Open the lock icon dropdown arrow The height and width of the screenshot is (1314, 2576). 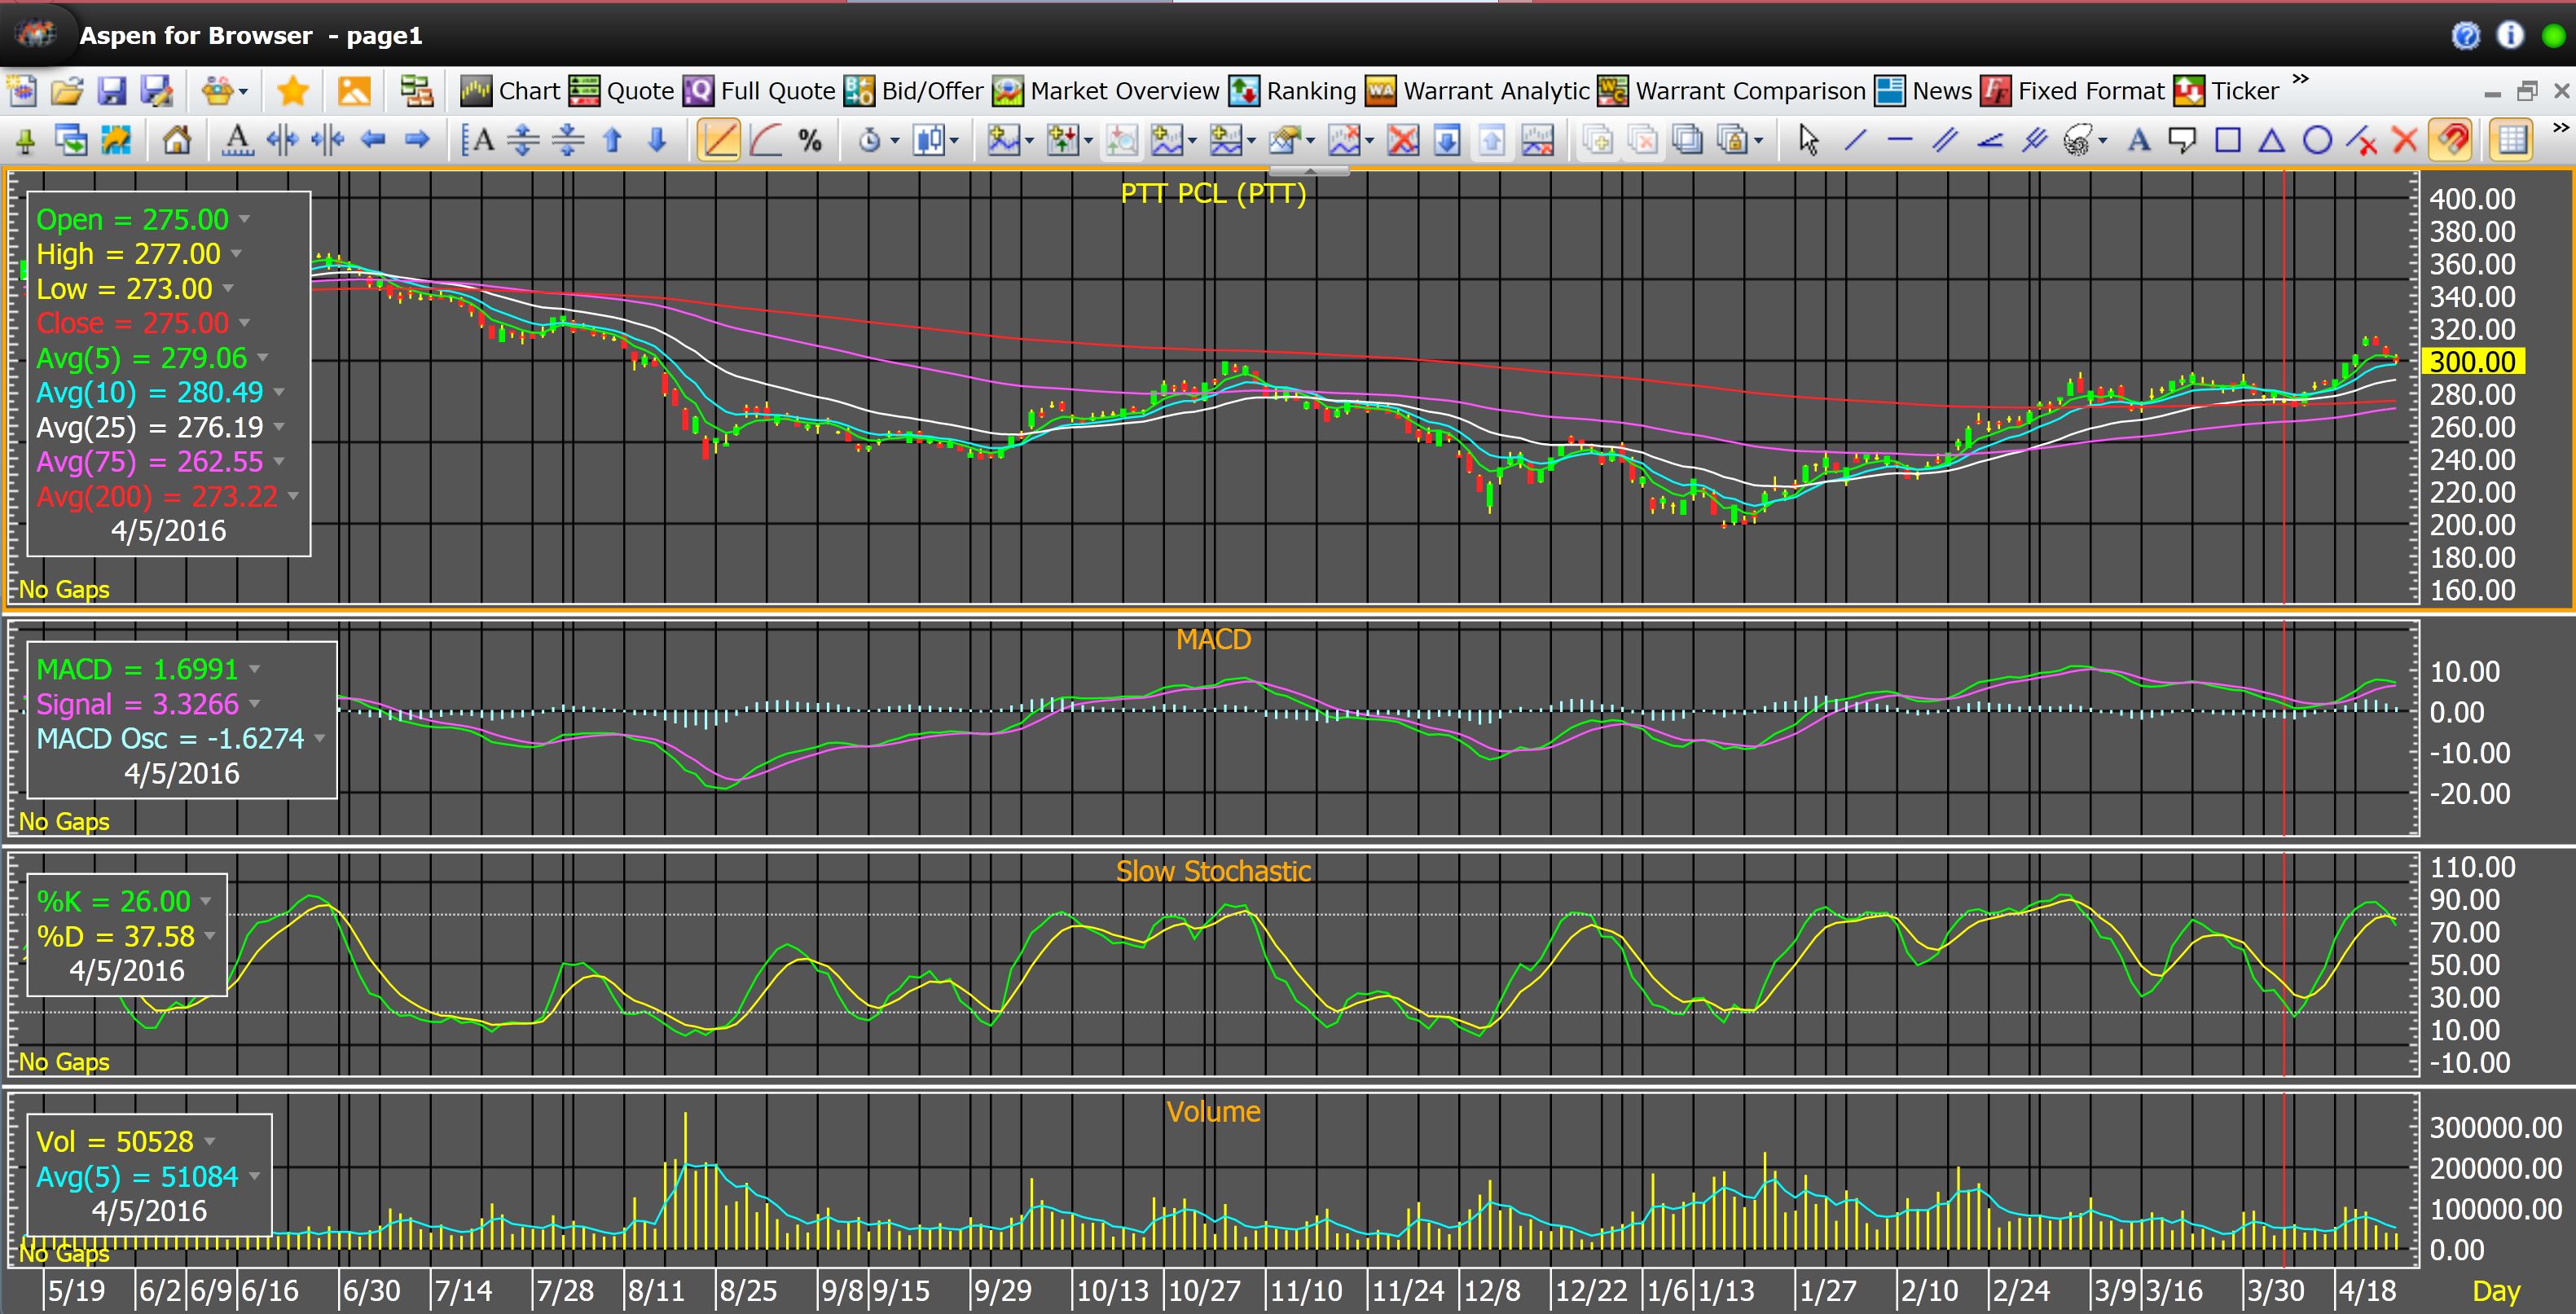(x=1758, y=141)
